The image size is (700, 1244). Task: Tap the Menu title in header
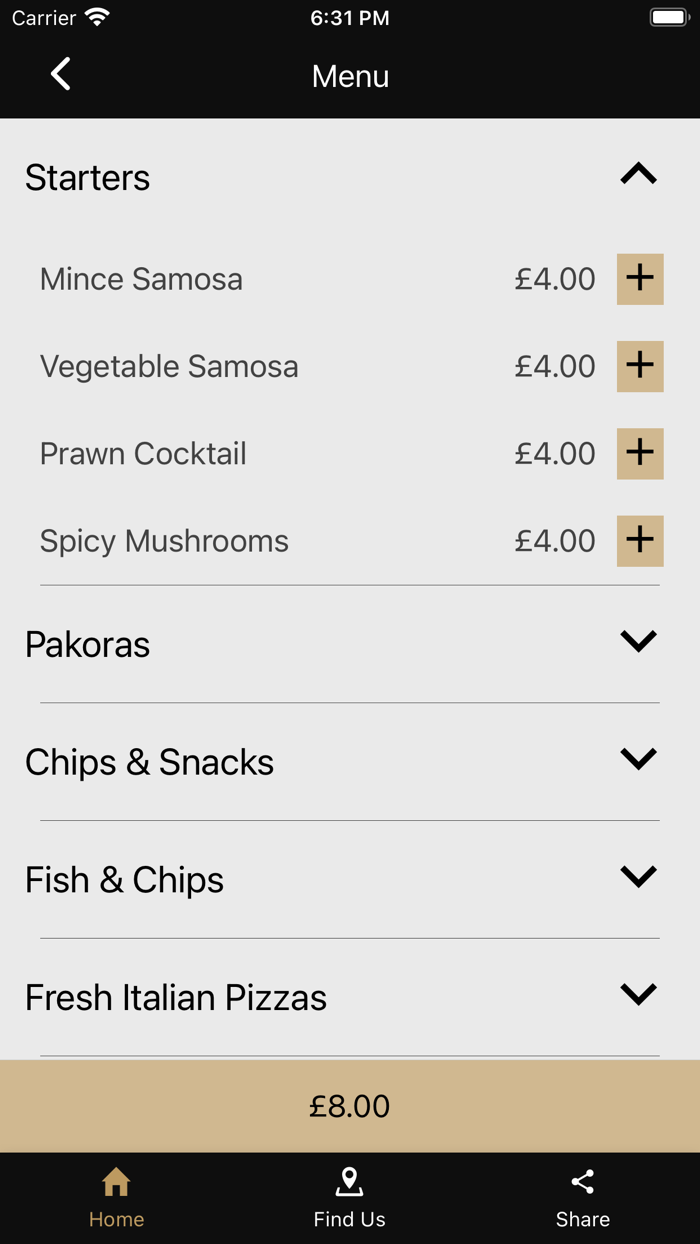click(350, 76)
